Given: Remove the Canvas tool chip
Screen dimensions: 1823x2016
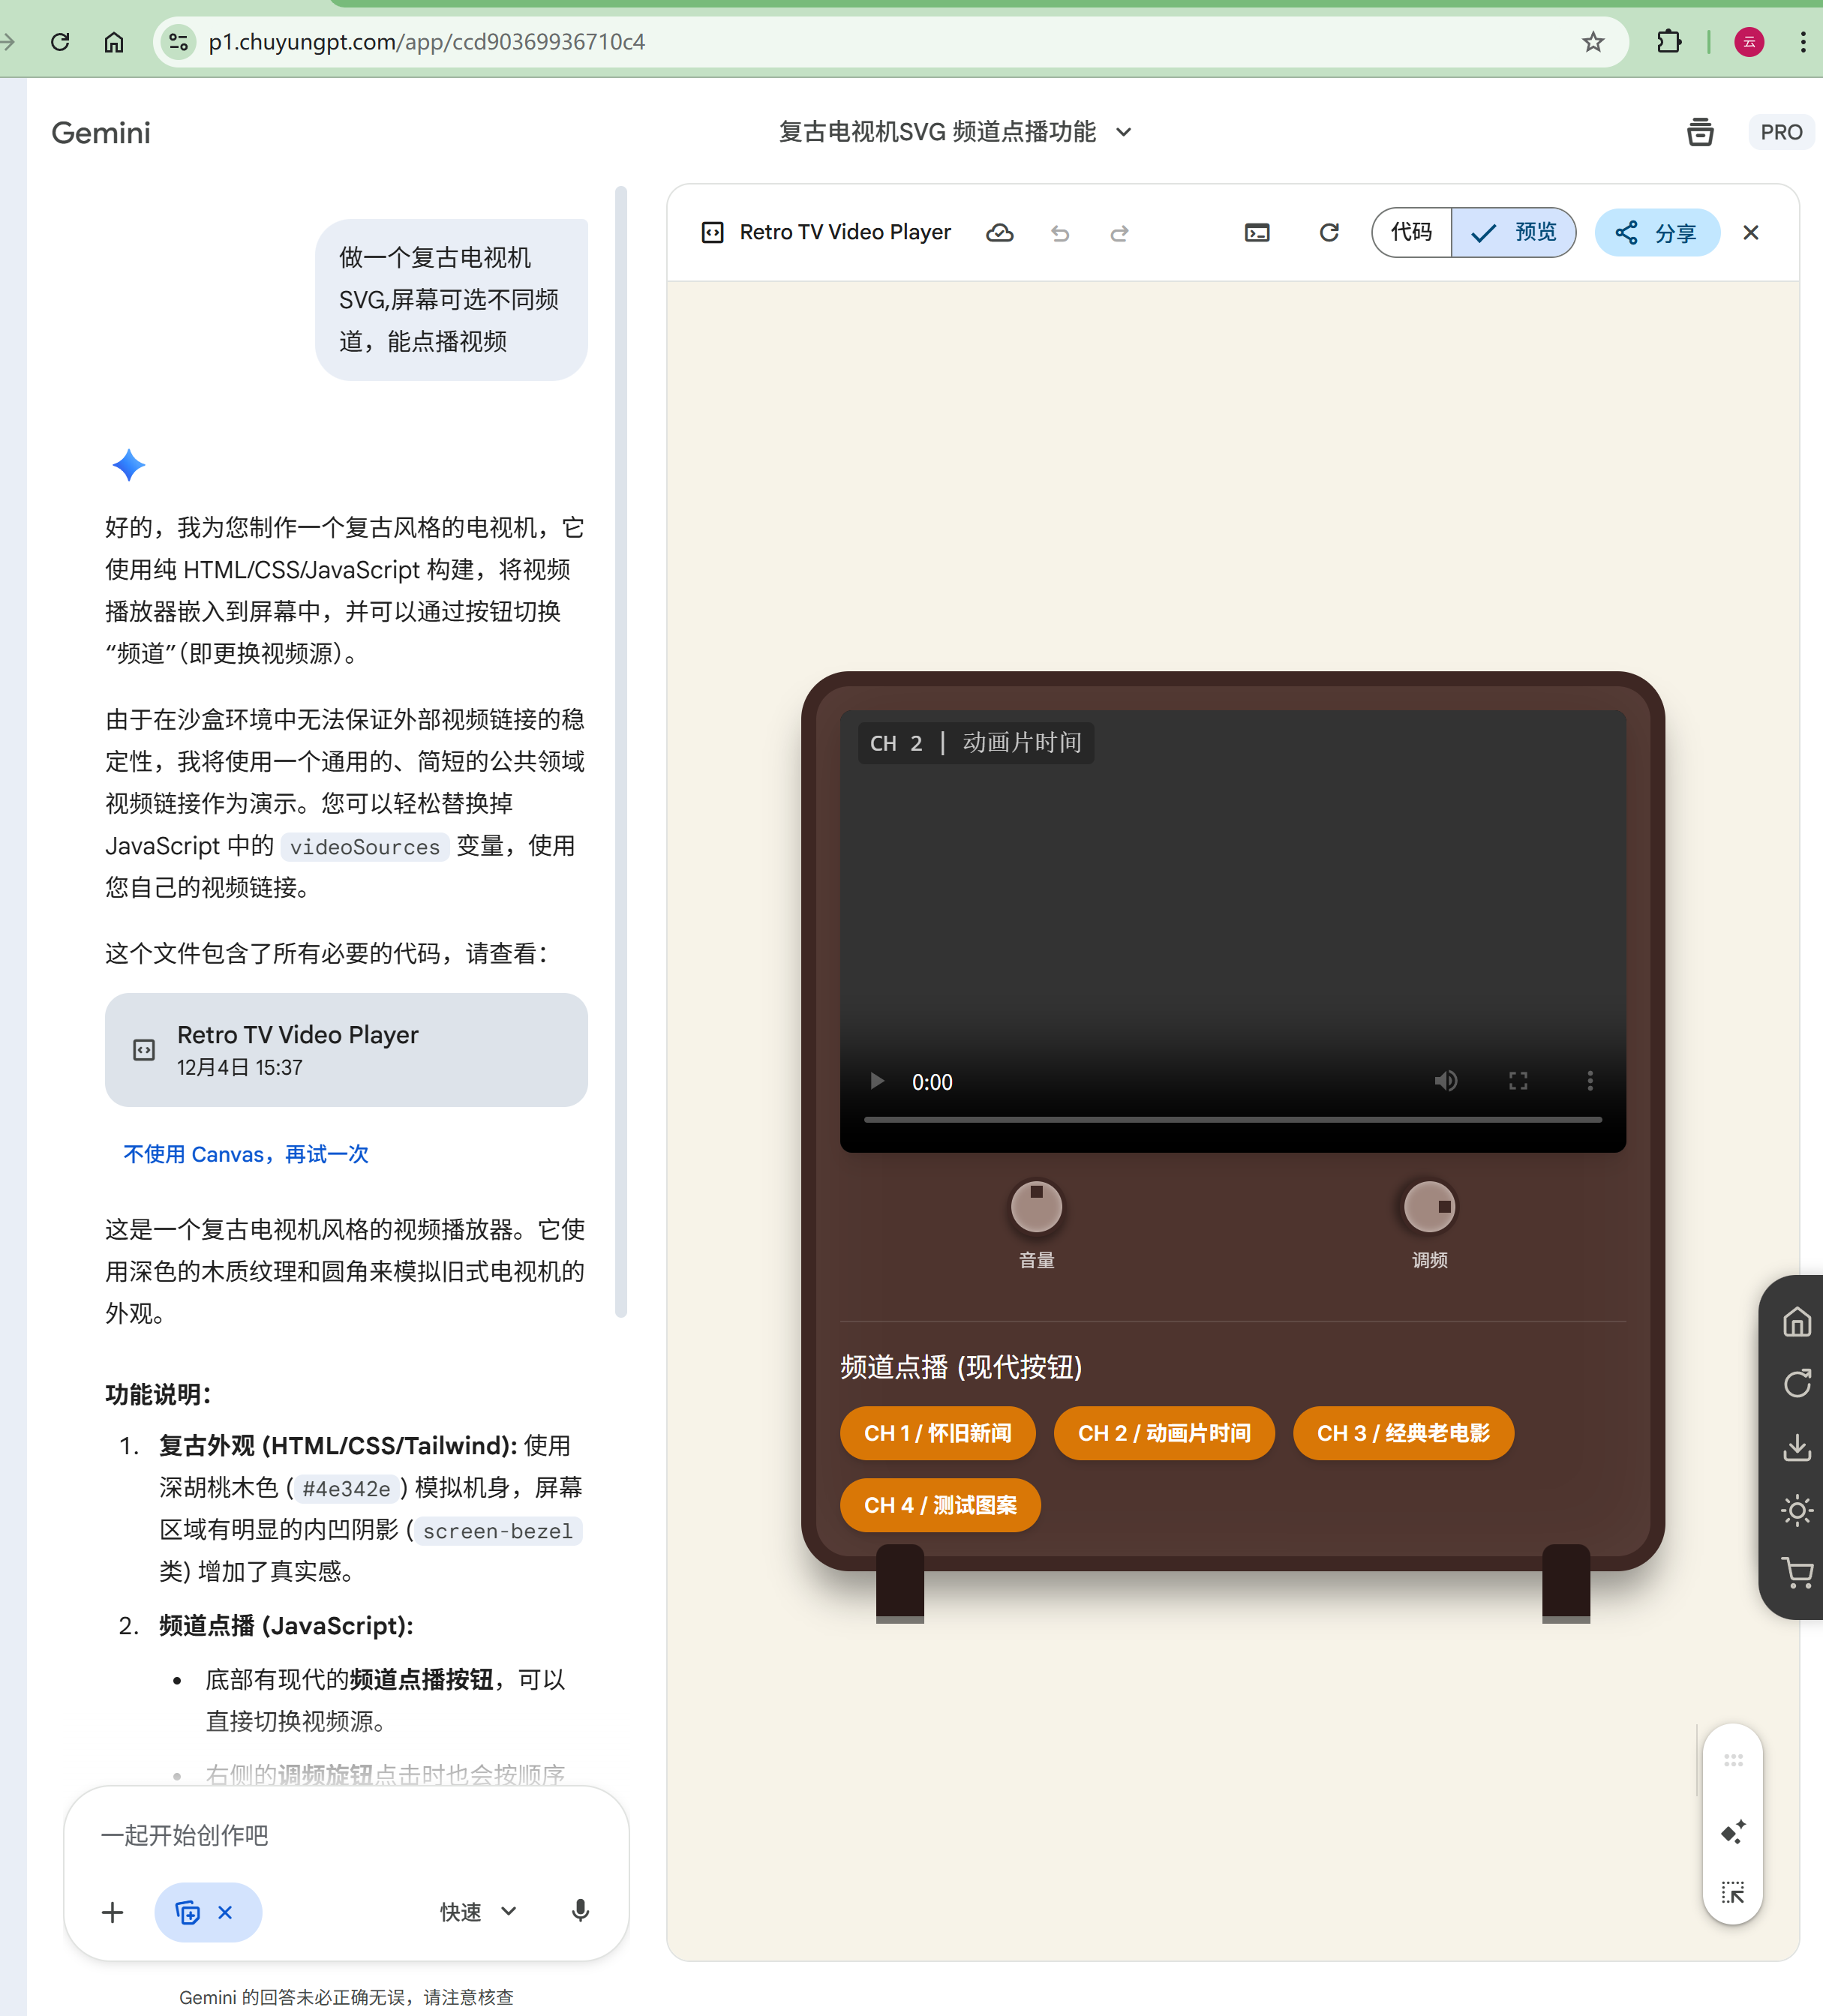Looking at the screenshot, I should coord(225,1912).
